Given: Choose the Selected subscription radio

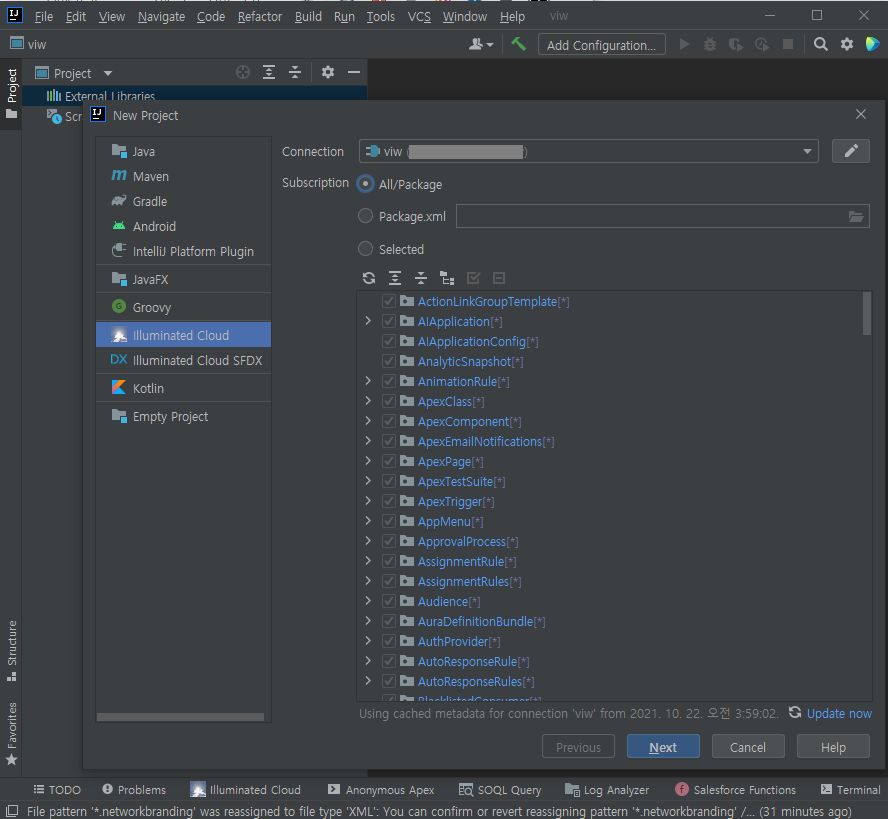Looking at the screenshot, I should (365, 249).
